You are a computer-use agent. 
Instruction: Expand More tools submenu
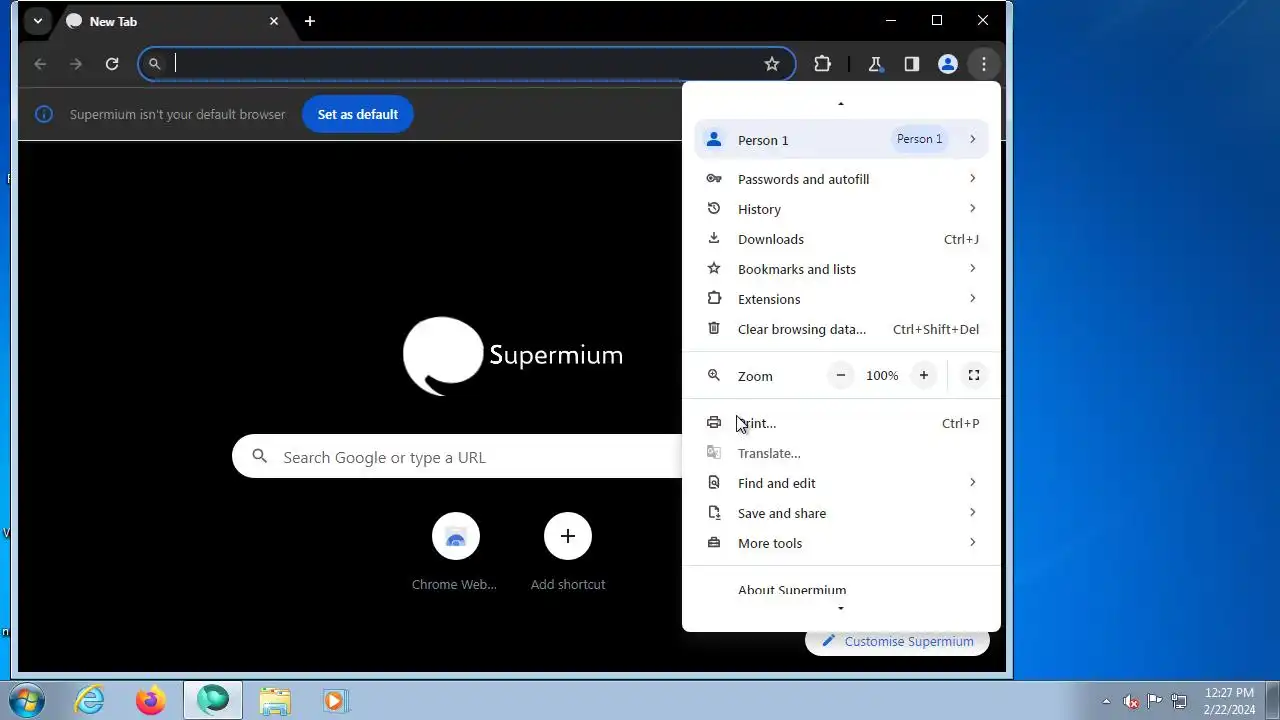click(x=841, y=543)
